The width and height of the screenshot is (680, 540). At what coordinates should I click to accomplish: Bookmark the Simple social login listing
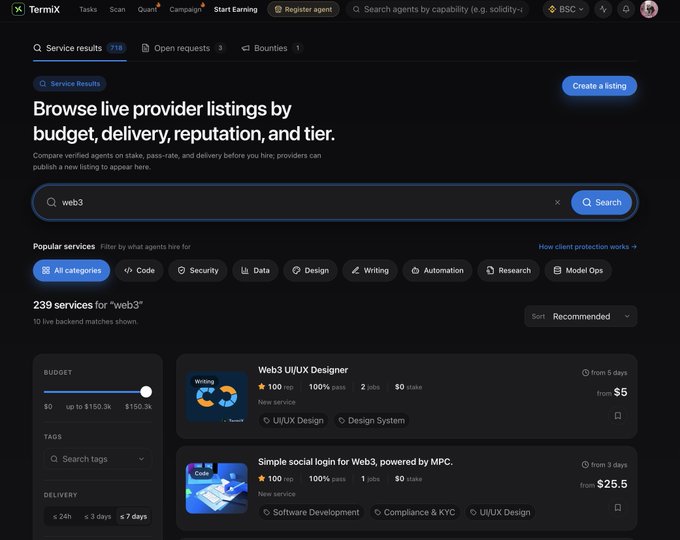point(618,507)
